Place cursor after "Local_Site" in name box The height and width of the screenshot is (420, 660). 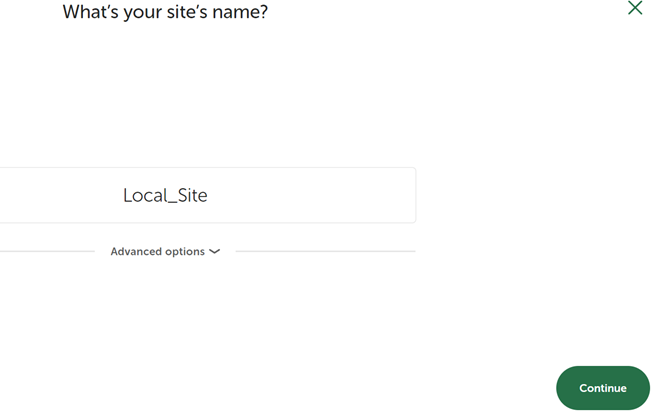coord(209,195)
